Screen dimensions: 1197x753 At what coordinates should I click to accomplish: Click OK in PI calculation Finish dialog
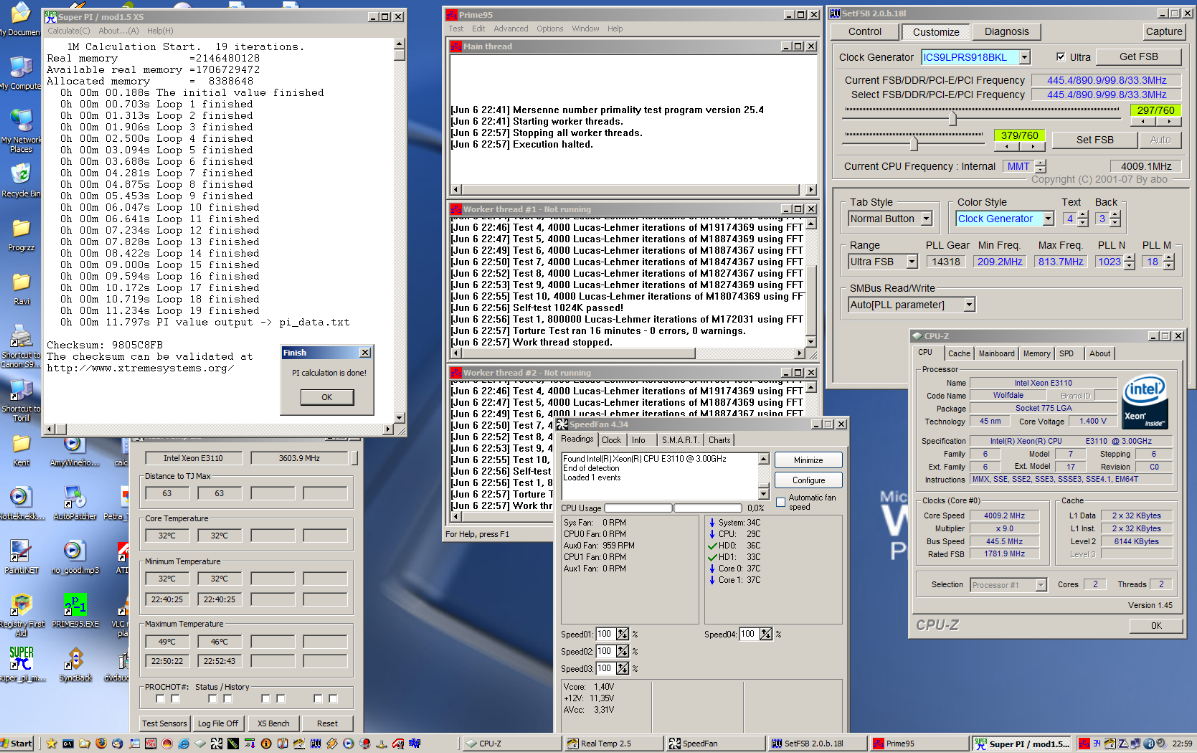326,397
